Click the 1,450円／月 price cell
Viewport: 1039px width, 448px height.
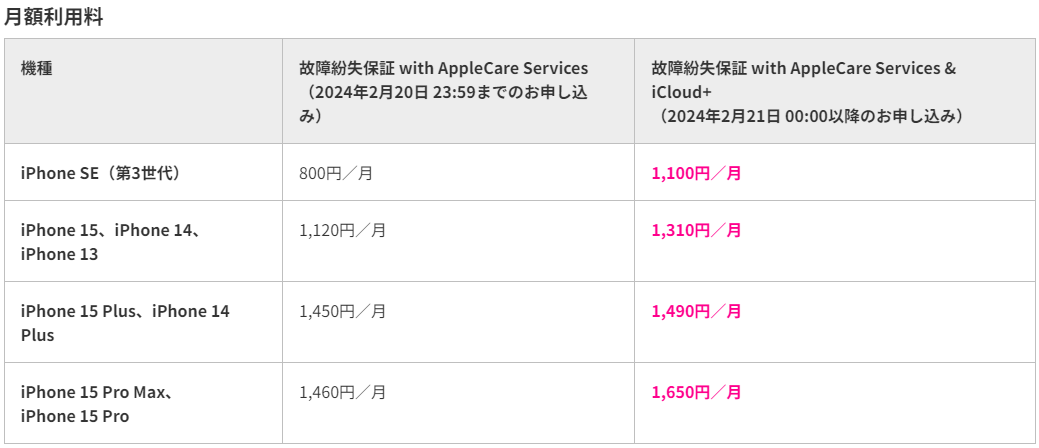pos(342,311)
